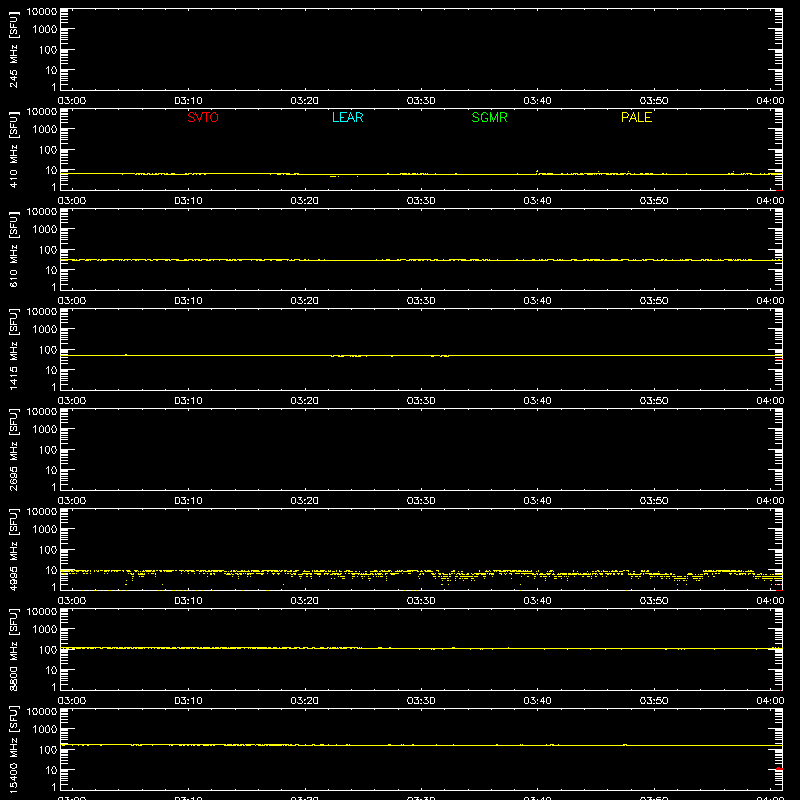
Task: Select the 4995 MHz [SFU] axis title
Action: coord(14,549)
